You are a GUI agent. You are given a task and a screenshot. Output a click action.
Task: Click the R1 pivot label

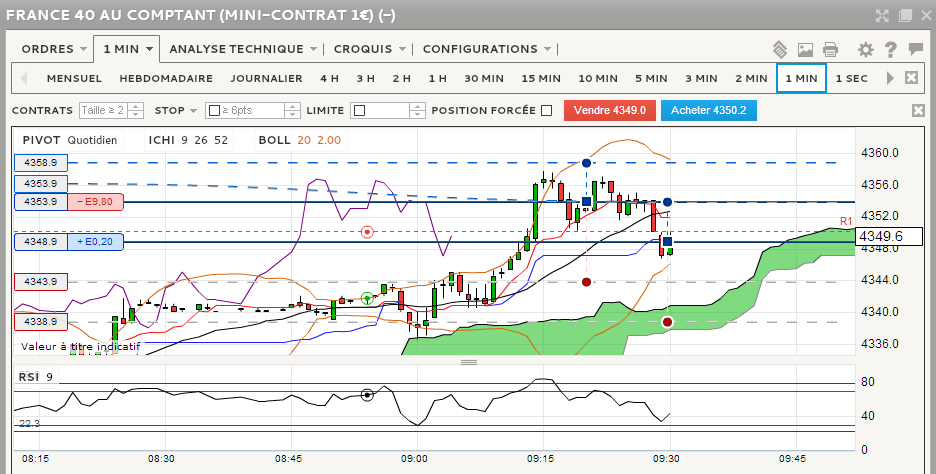tap(846, 221)
